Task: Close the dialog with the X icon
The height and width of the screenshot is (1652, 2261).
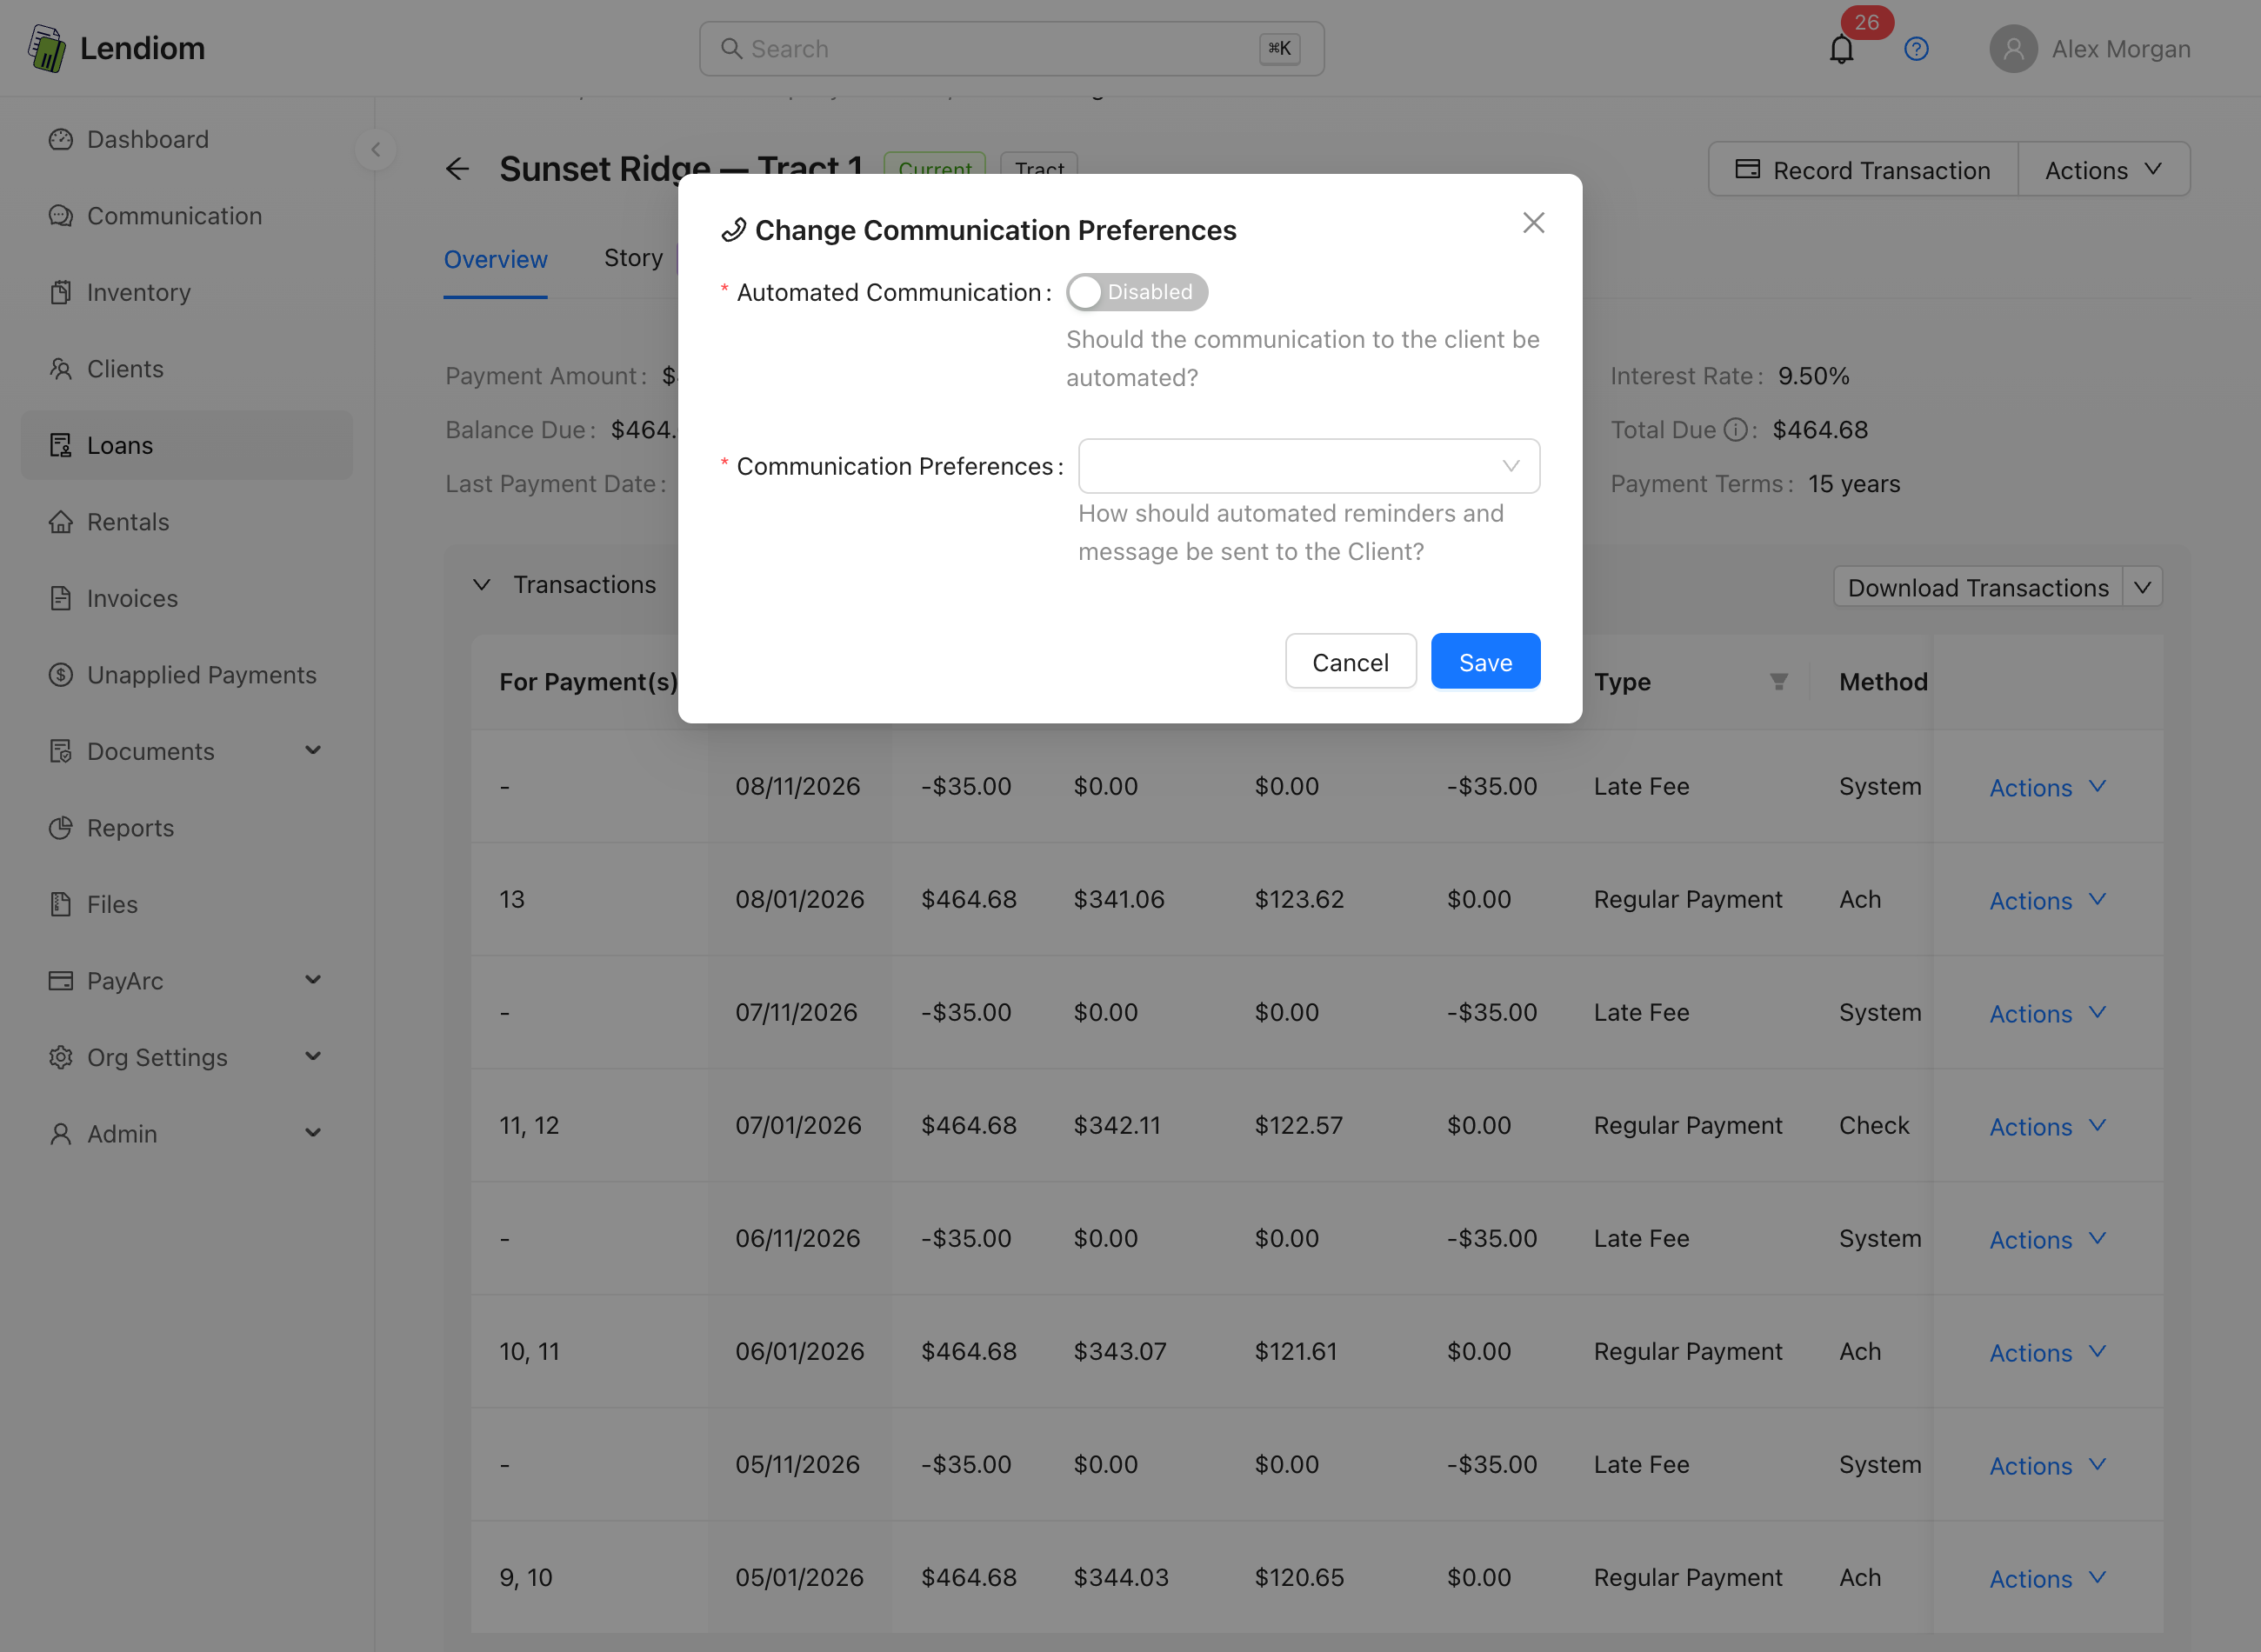Action: 1533,223
